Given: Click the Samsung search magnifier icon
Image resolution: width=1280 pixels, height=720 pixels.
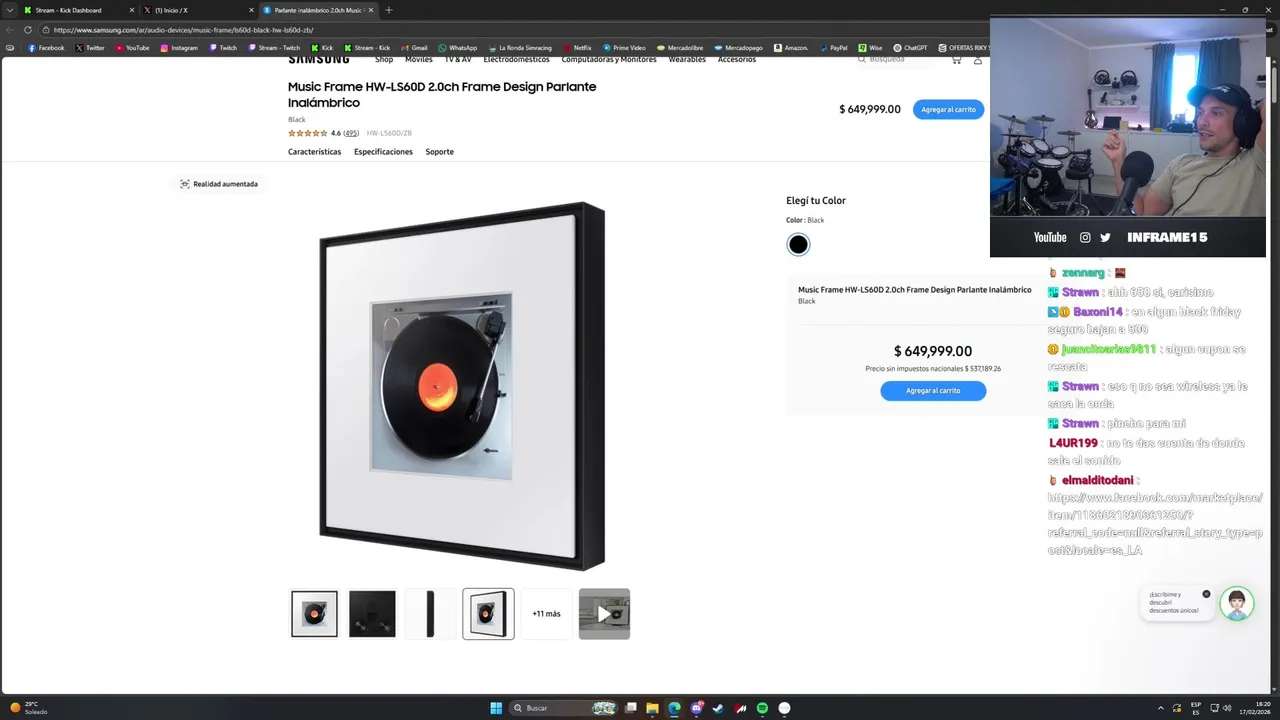Looking at the screenshot, I should (862, 59).
